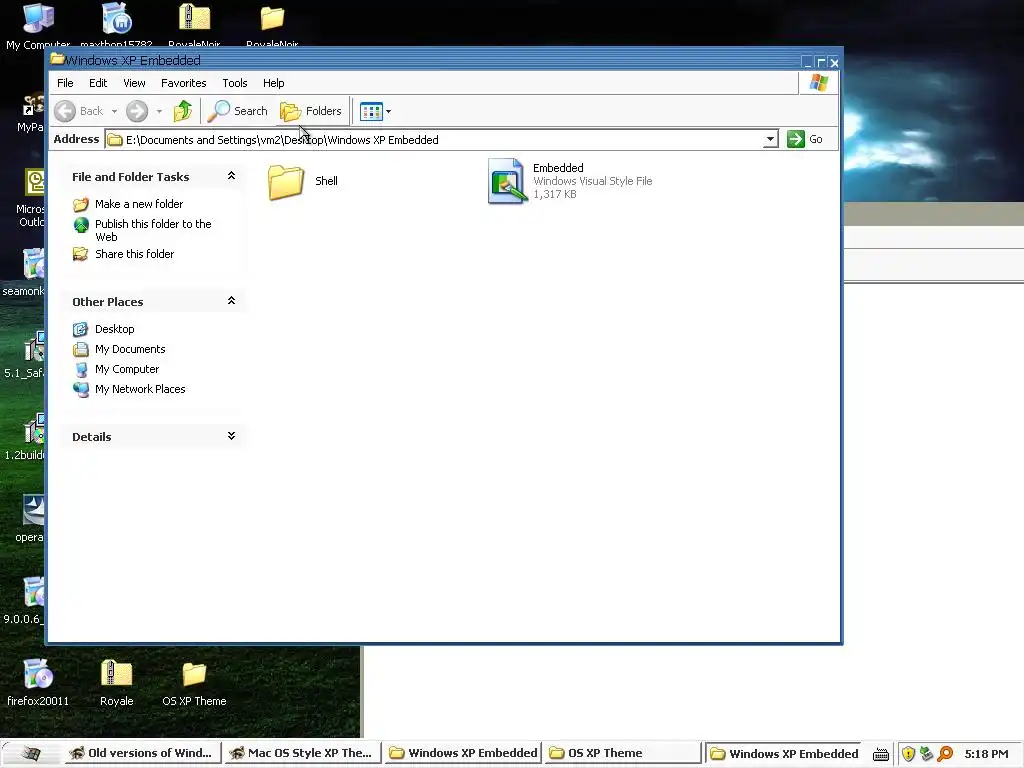This screenshot has height=768, width=1024.
Task: Expand the Address bar dropdown
Action: [771, 139]
